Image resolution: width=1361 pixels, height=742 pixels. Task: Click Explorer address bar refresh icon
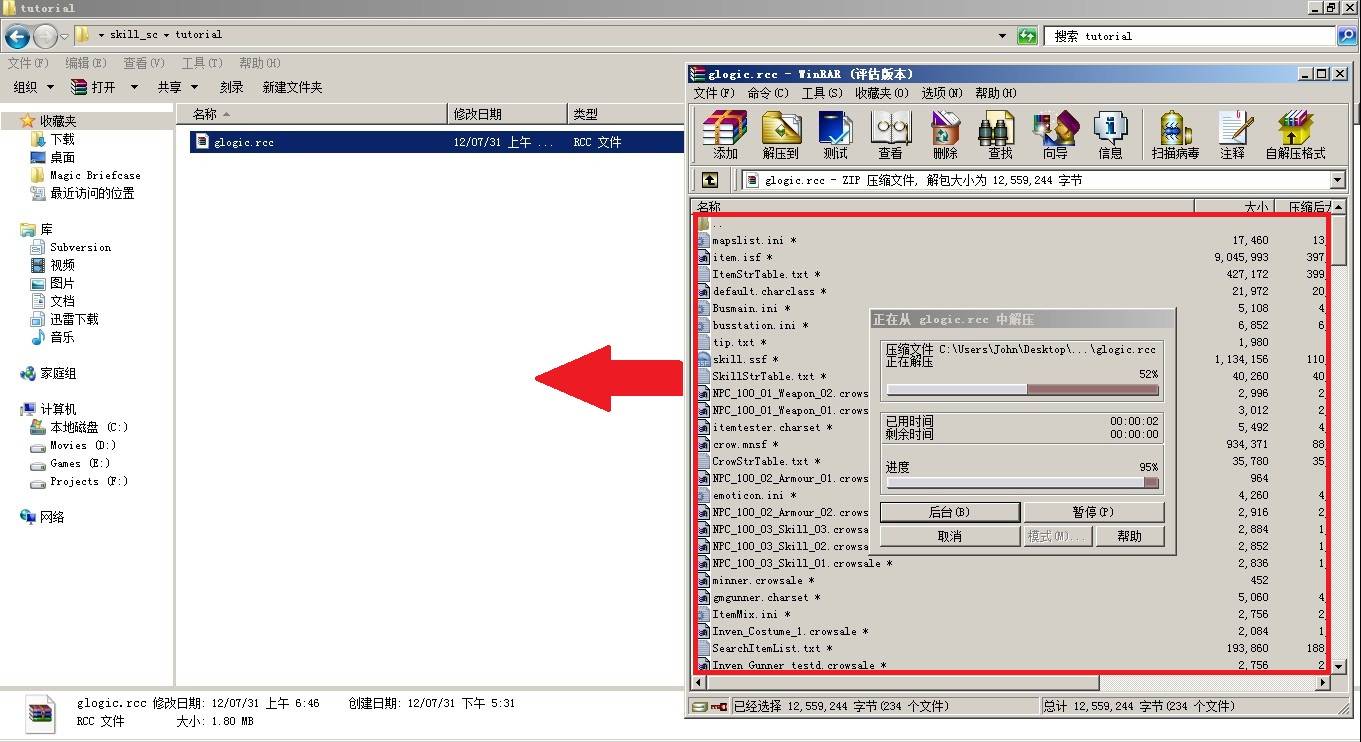1027,36
